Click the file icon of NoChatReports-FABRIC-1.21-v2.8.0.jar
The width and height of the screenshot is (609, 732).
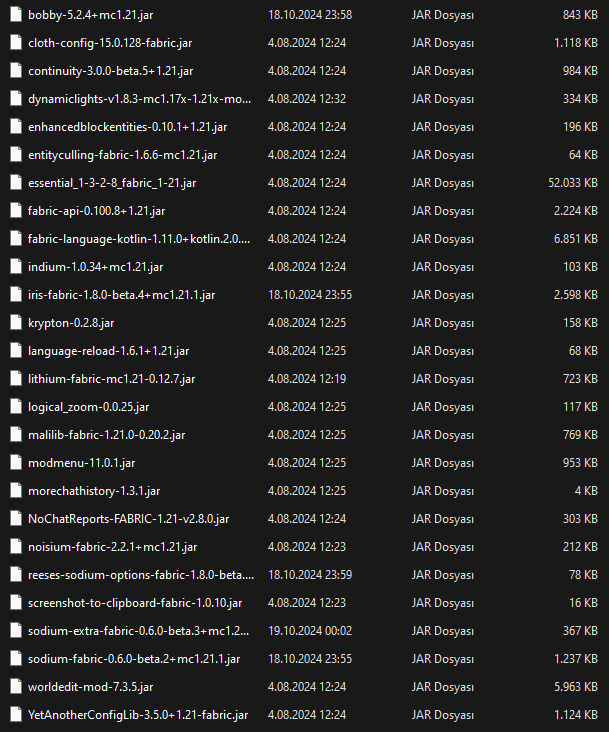tap(16, 519)
